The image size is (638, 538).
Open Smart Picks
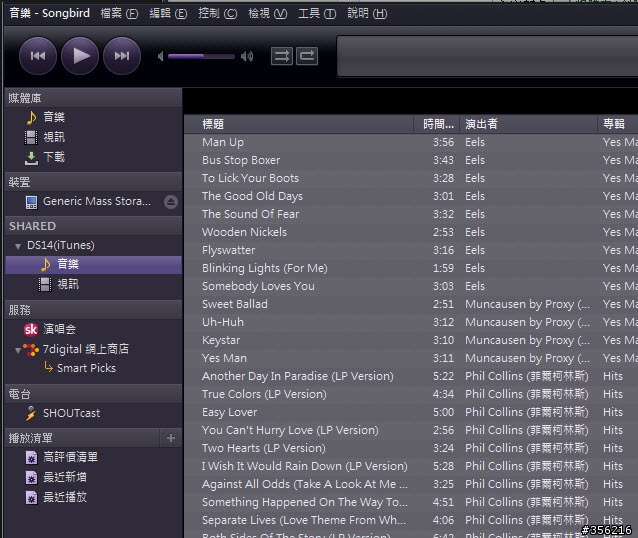click(86, 368)
